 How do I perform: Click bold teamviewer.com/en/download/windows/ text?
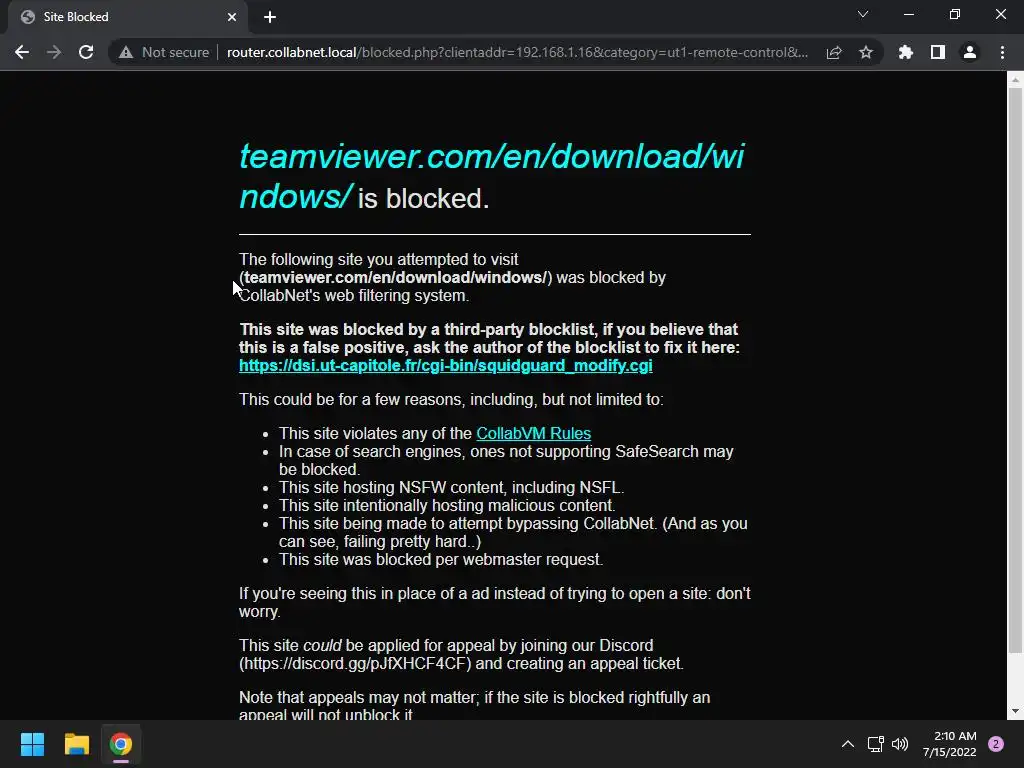click(x=395, y=278)
